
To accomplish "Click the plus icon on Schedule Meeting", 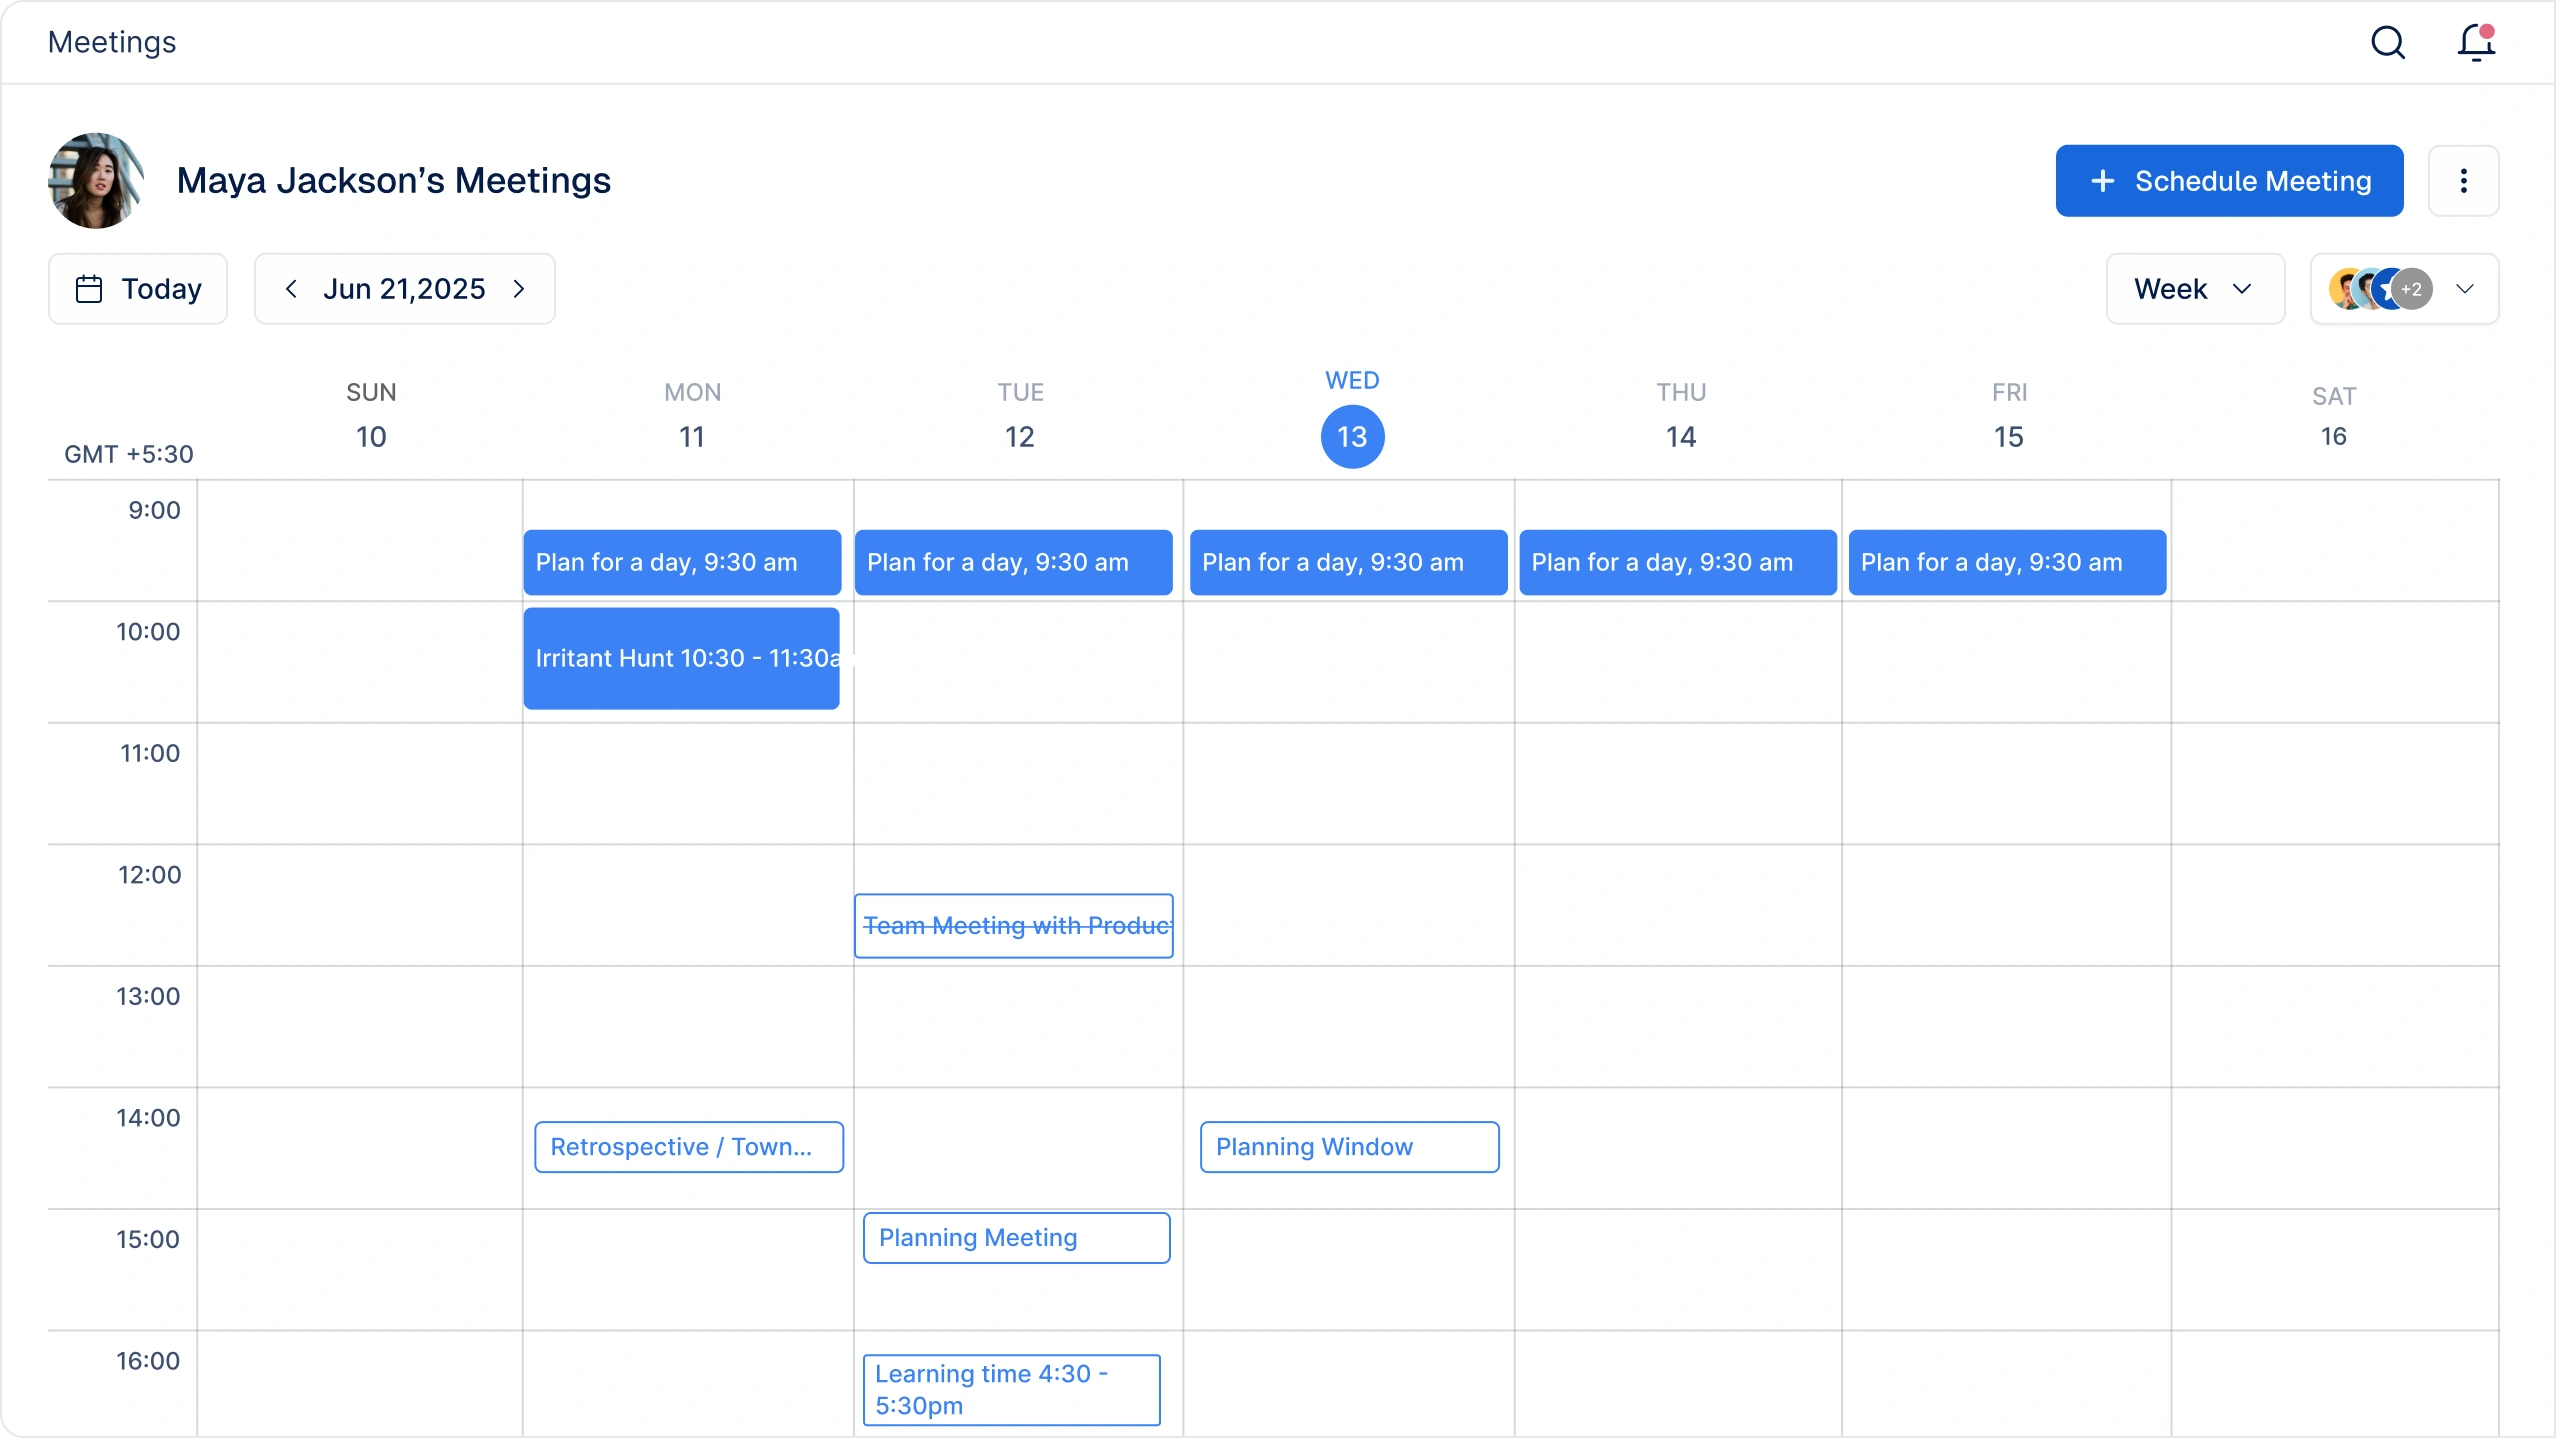I will point(2103,181).
